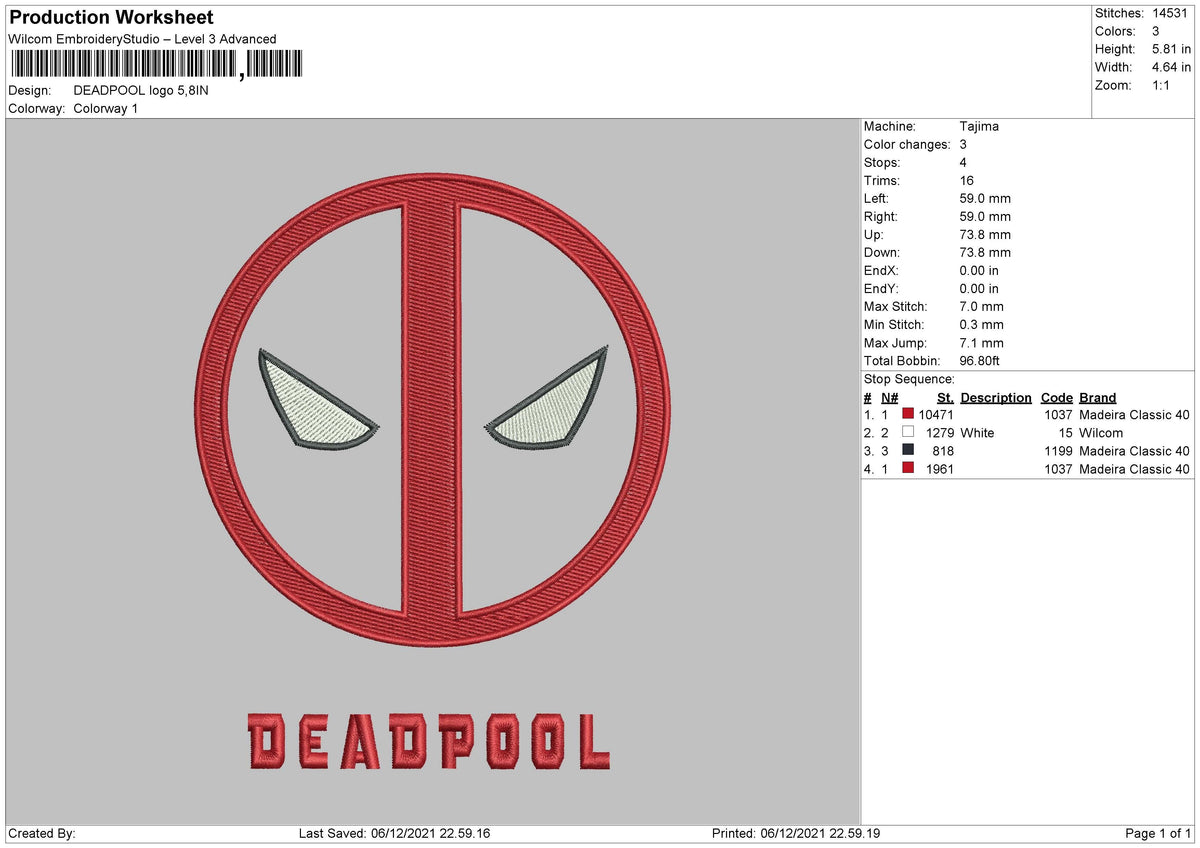
Task: Select the White color chip for stop 2
Action: (907, 430)
